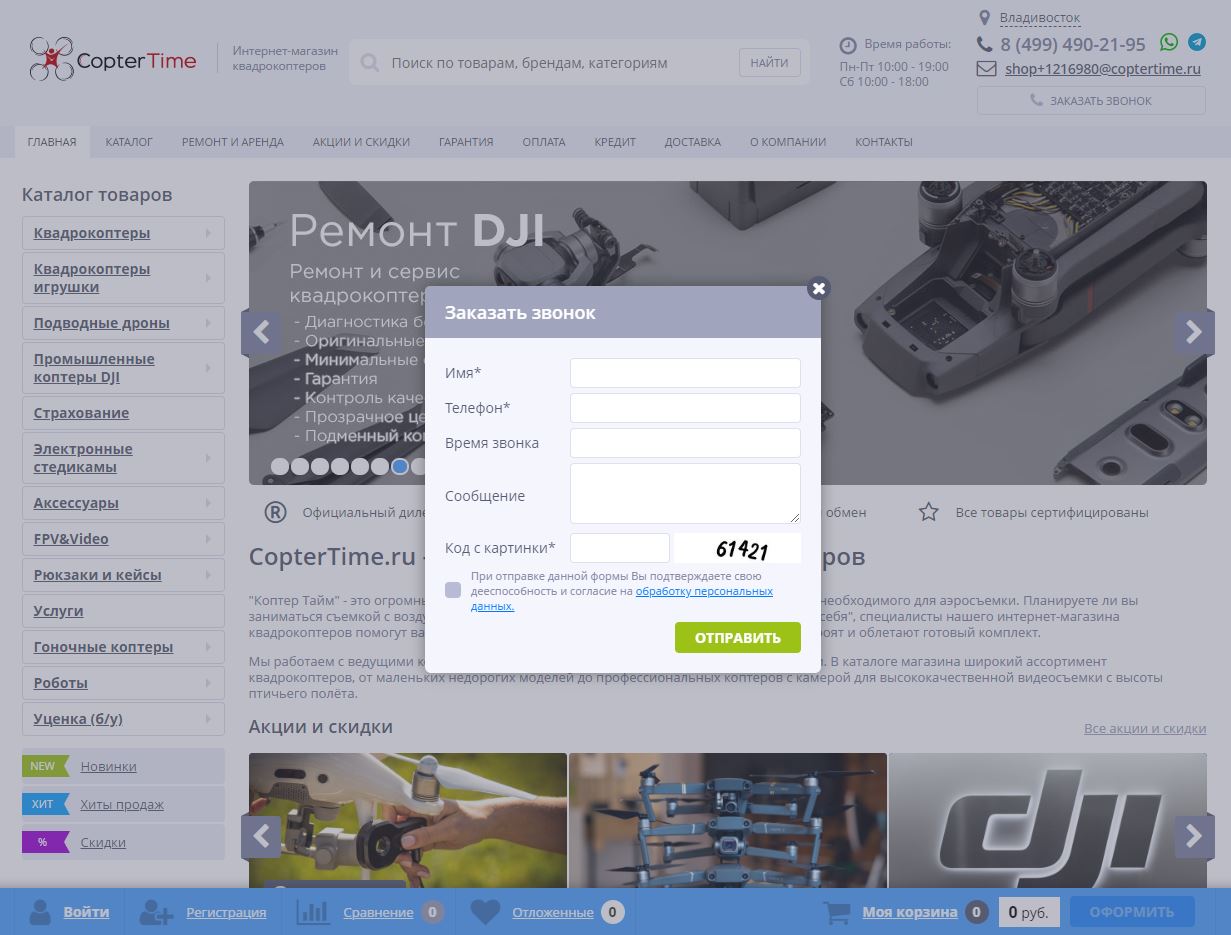Open the Контакты menu item

[884, 142]
